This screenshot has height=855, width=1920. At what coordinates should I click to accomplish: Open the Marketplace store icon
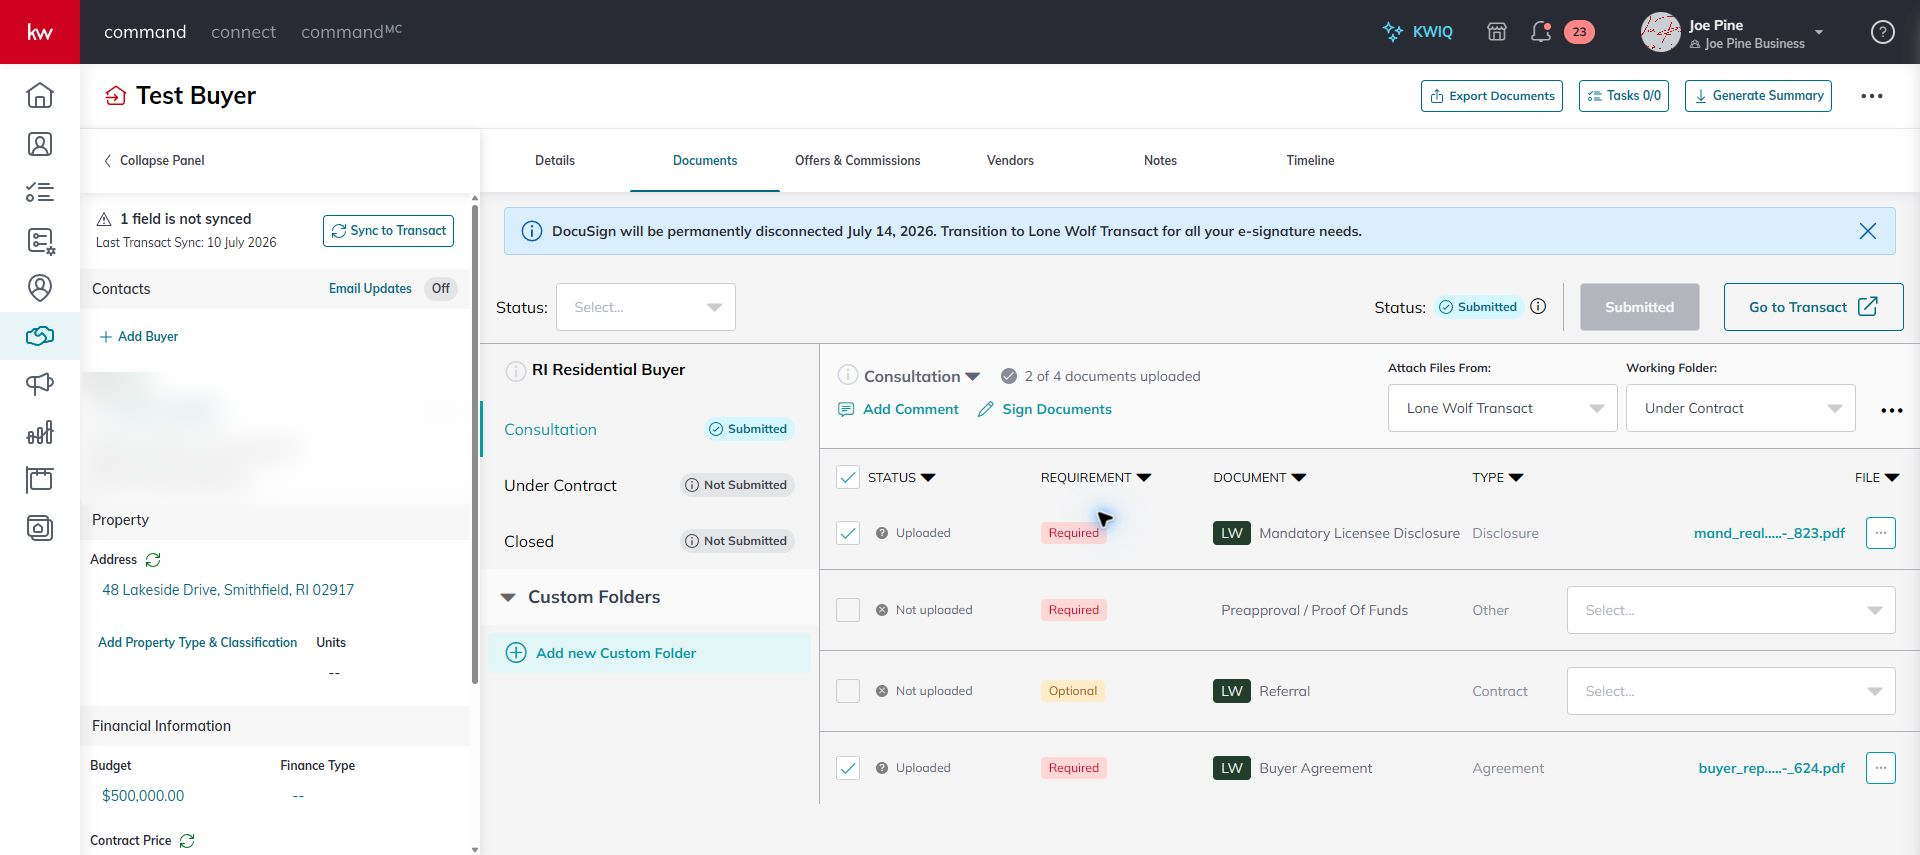click(x=1497, y=32)
